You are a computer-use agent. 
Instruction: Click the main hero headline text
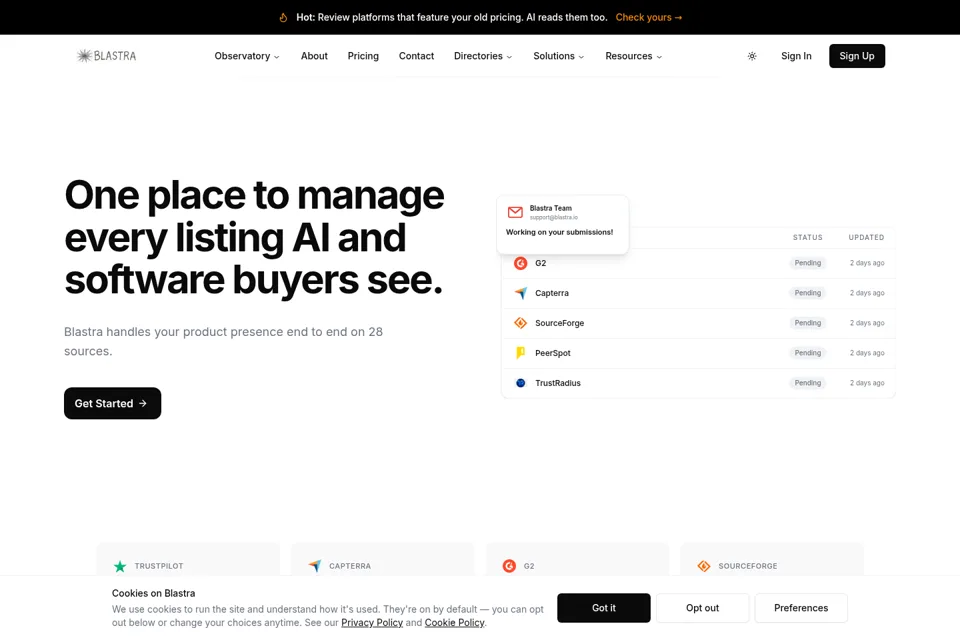[254, 238]
